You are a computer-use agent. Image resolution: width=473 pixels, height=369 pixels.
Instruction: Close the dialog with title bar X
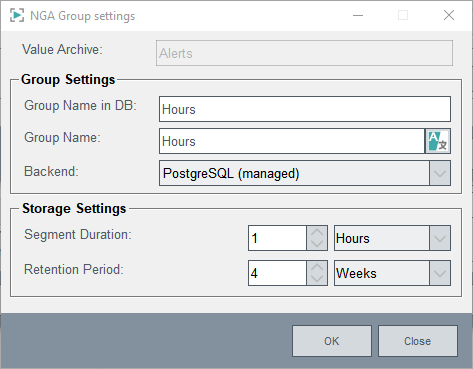click(x=449, y=15)
